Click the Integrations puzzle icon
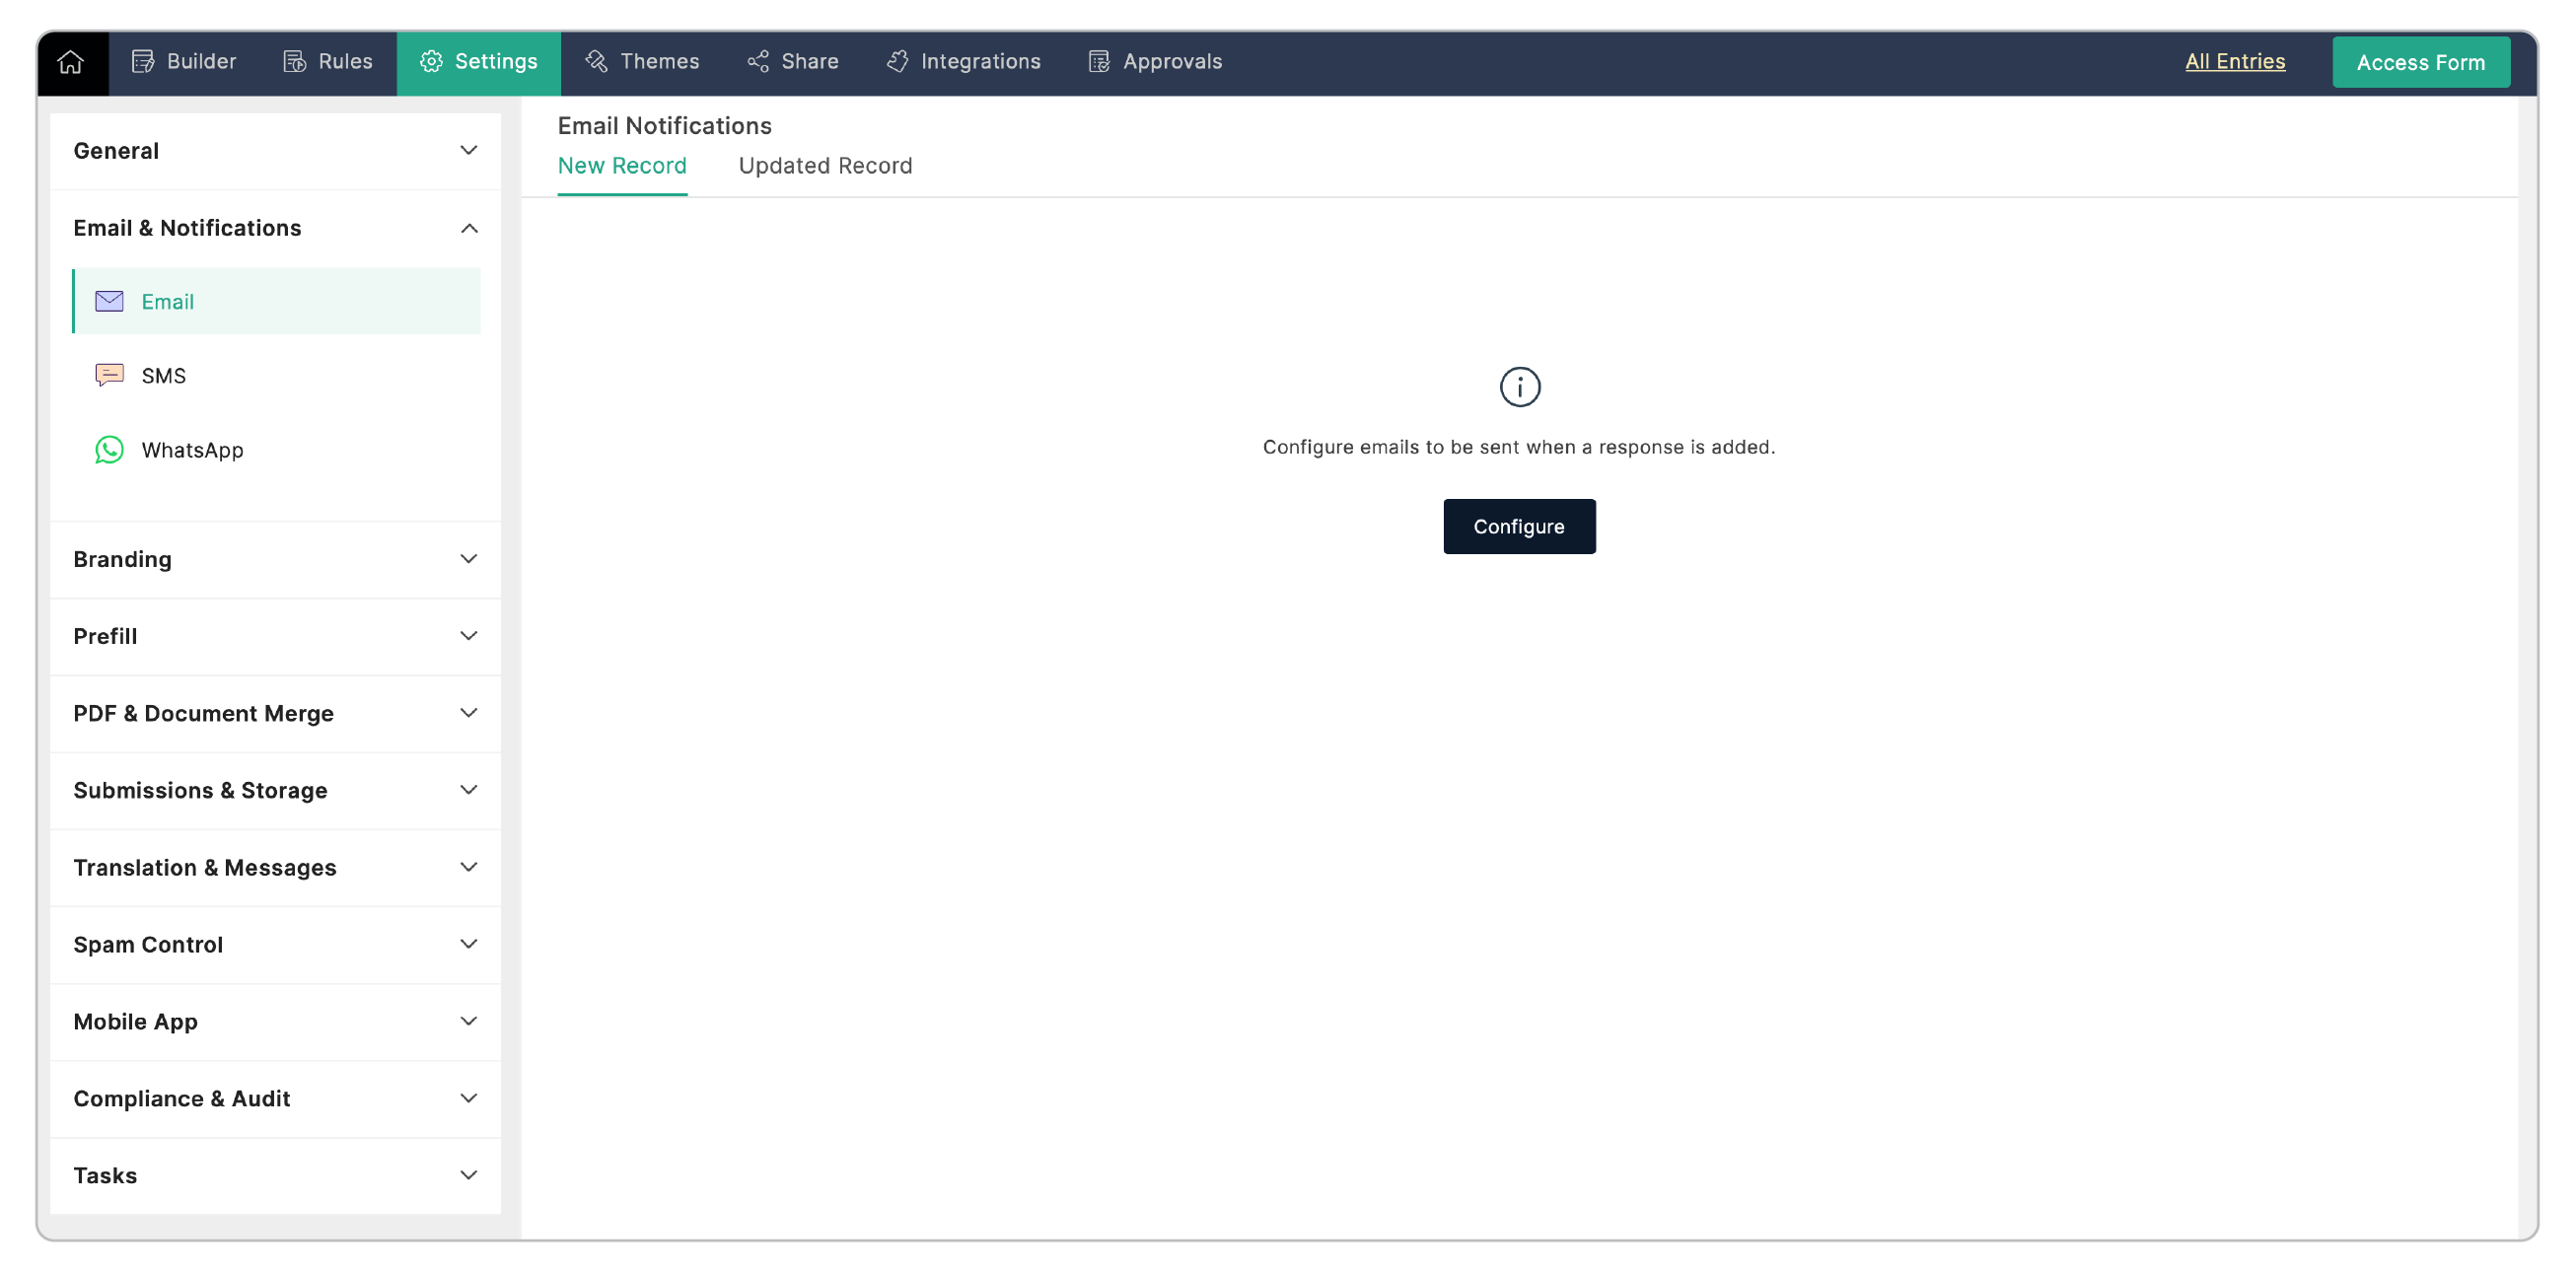Screen dimensions: 2576x1273 [897, 62]
